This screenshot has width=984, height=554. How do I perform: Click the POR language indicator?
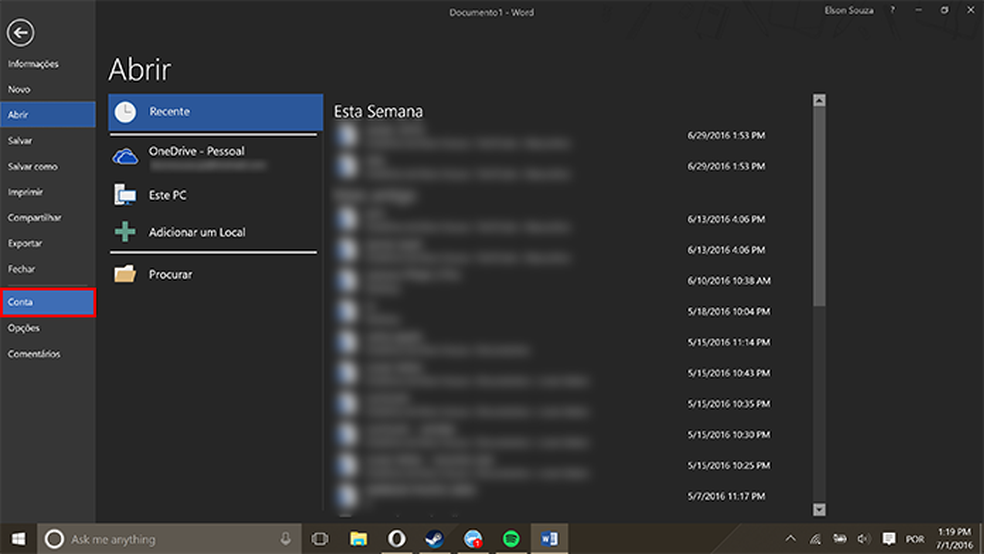[x=915, y=539]
